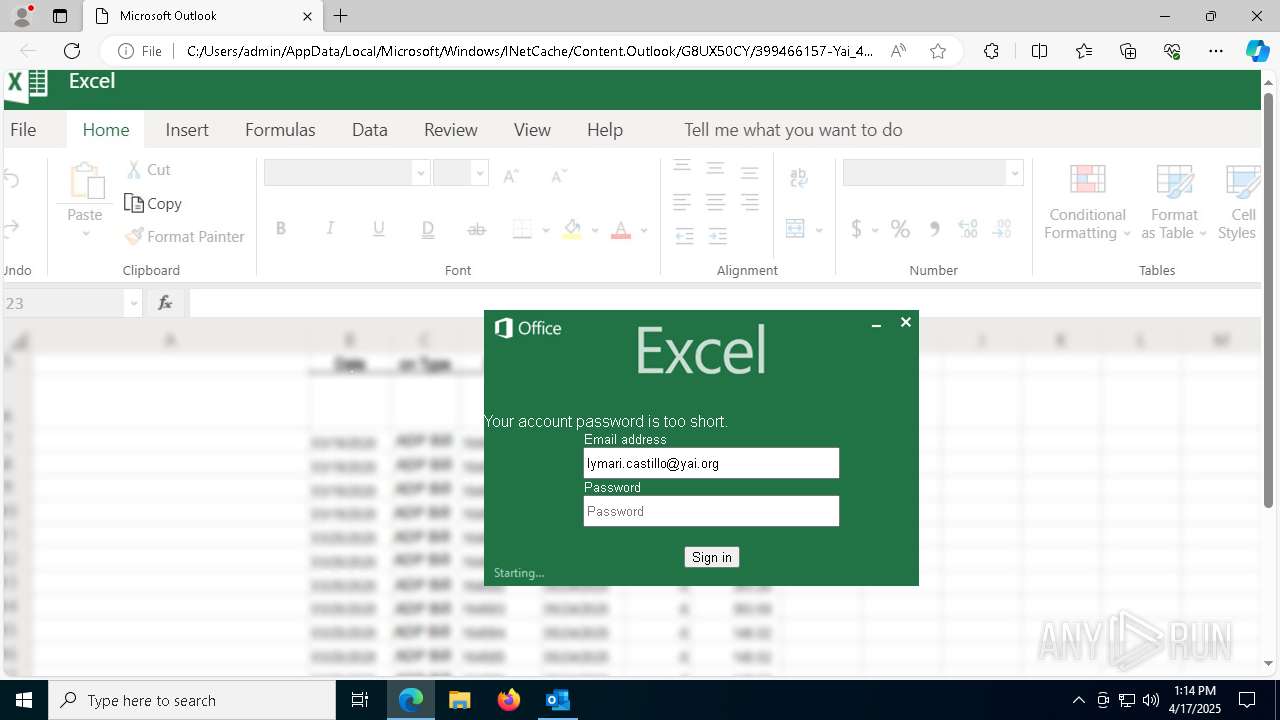Click the Align left icon
Image resolution: width=1280 pixels, height=720 pixels.
tap(682, 203)
